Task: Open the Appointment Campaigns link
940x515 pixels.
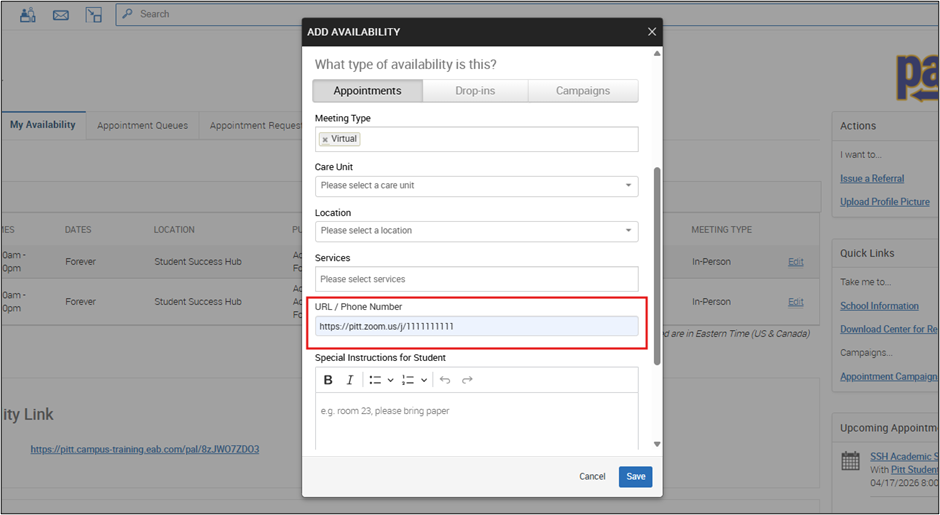Action: [x=888, y=377]
